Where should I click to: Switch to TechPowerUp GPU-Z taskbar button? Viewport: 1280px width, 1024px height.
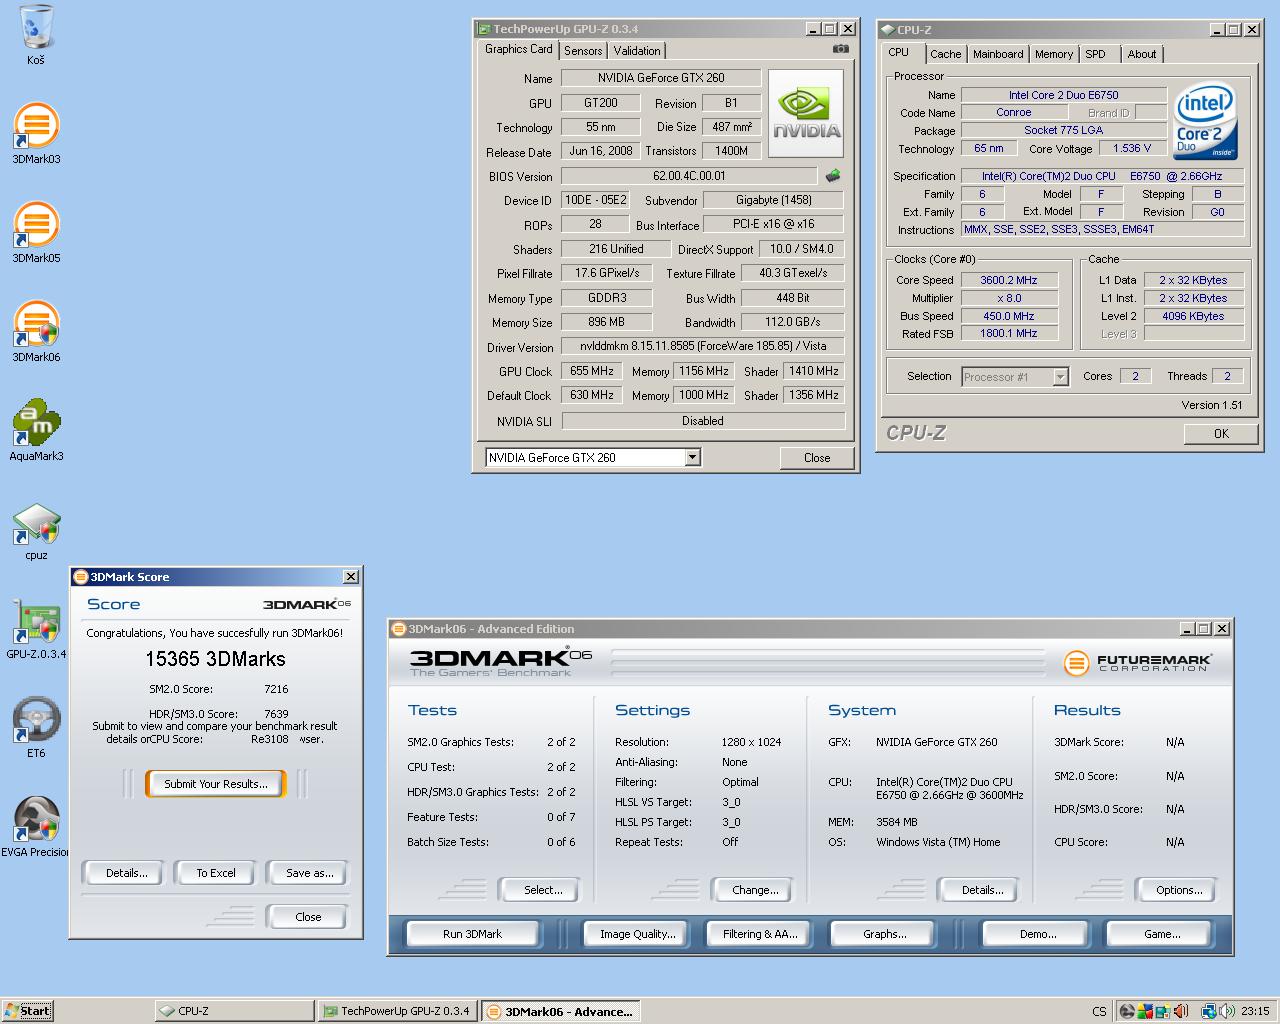click(x=397, y=1011)
